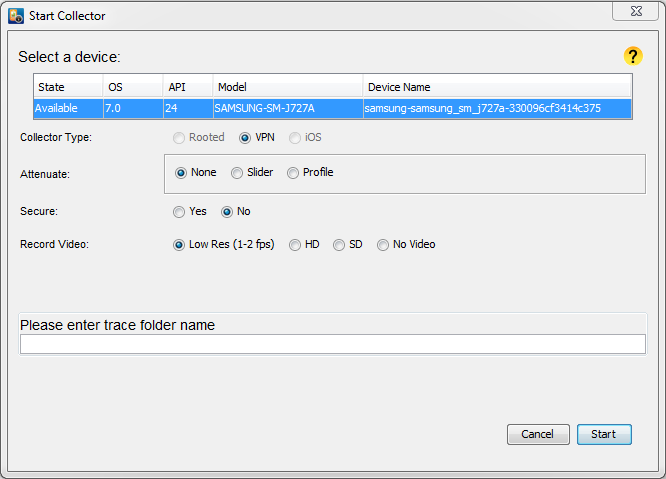Close the Start Collector dialog
Image resolution: width=666 pixels, height=479 pixels.
tap(635, 11)
